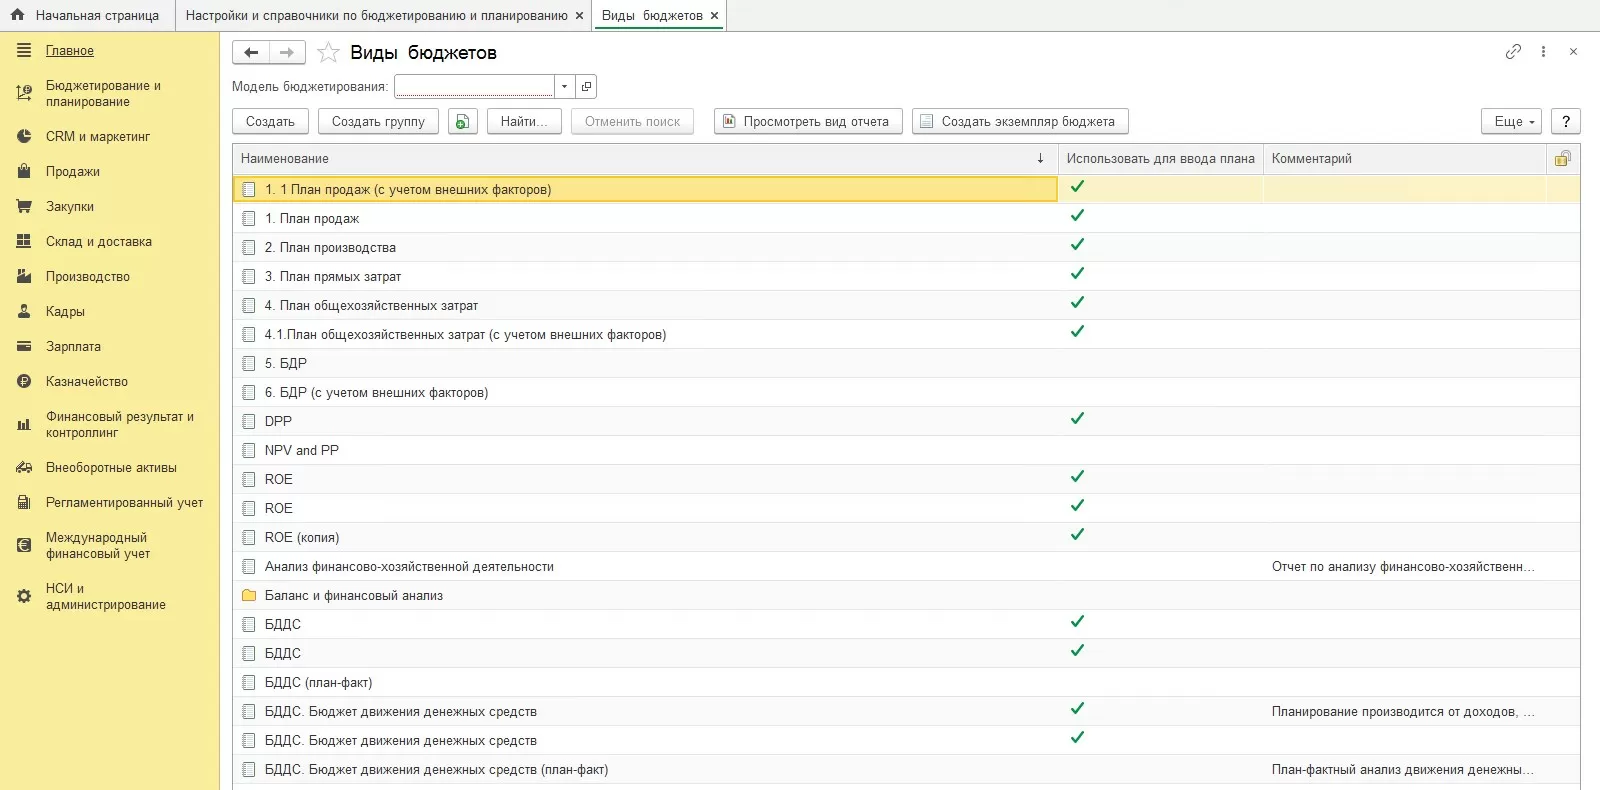Click the lock icon in table header
This screenshot has height=790, width=1600.
[1562, 158]
